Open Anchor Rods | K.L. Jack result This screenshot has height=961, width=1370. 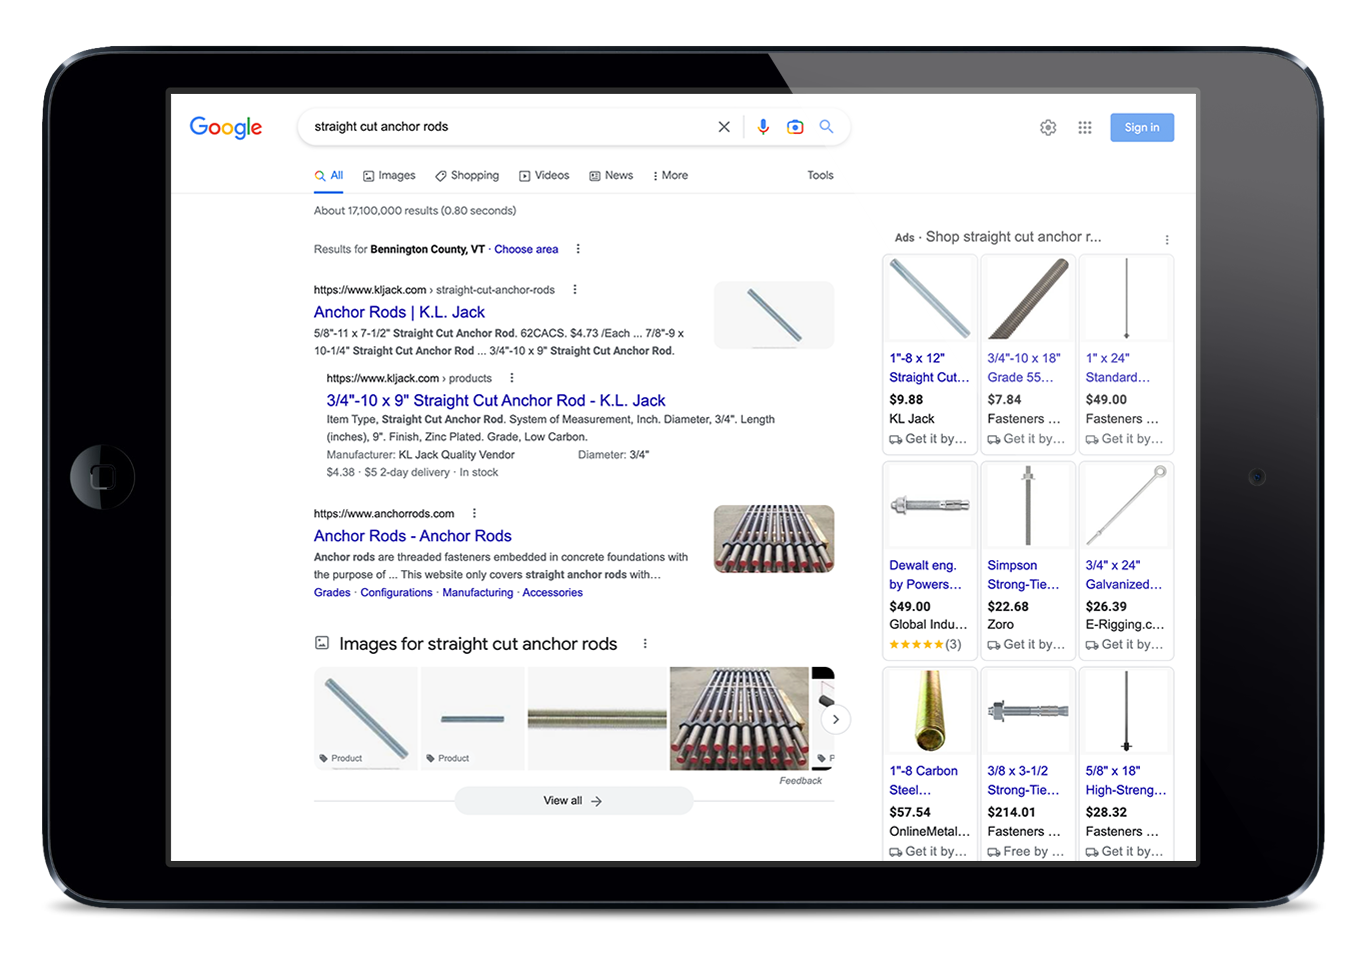click(399, 312)
